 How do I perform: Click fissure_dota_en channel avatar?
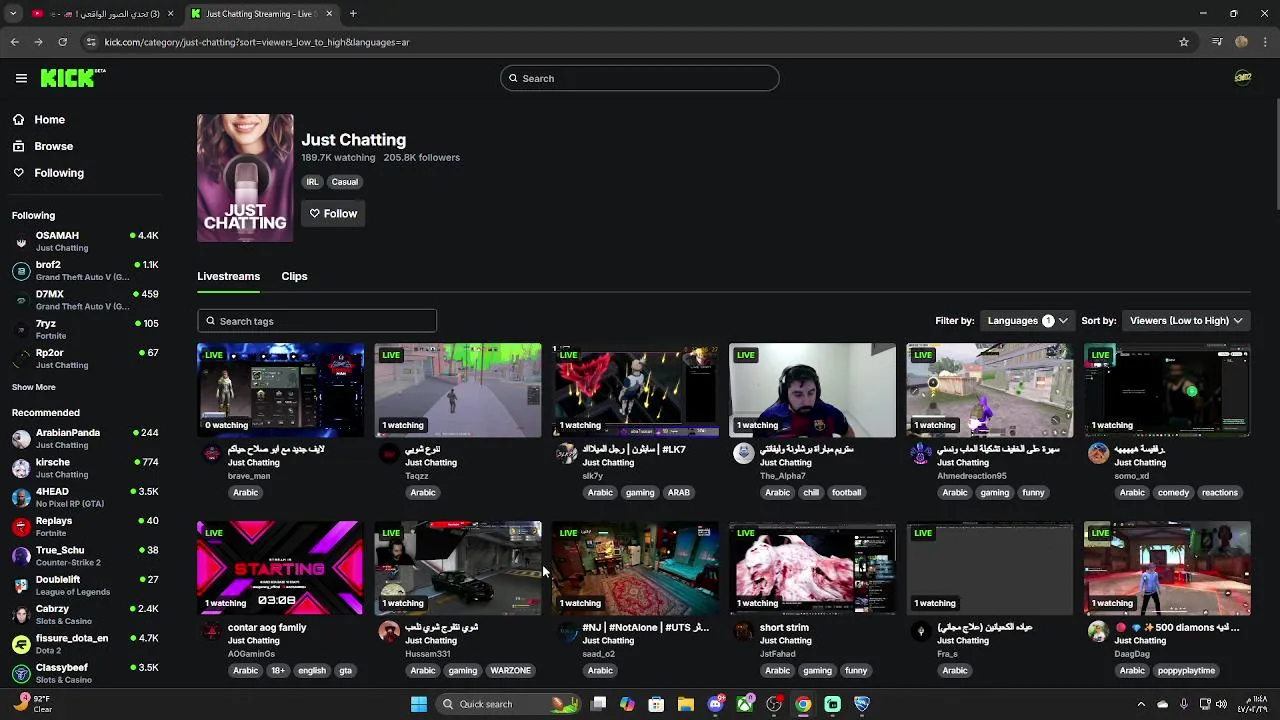tap(21, 644)
